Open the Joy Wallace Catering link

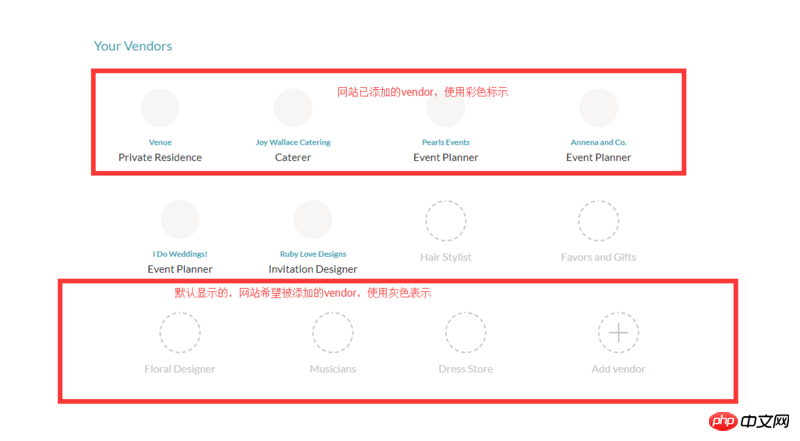[293, 142]
